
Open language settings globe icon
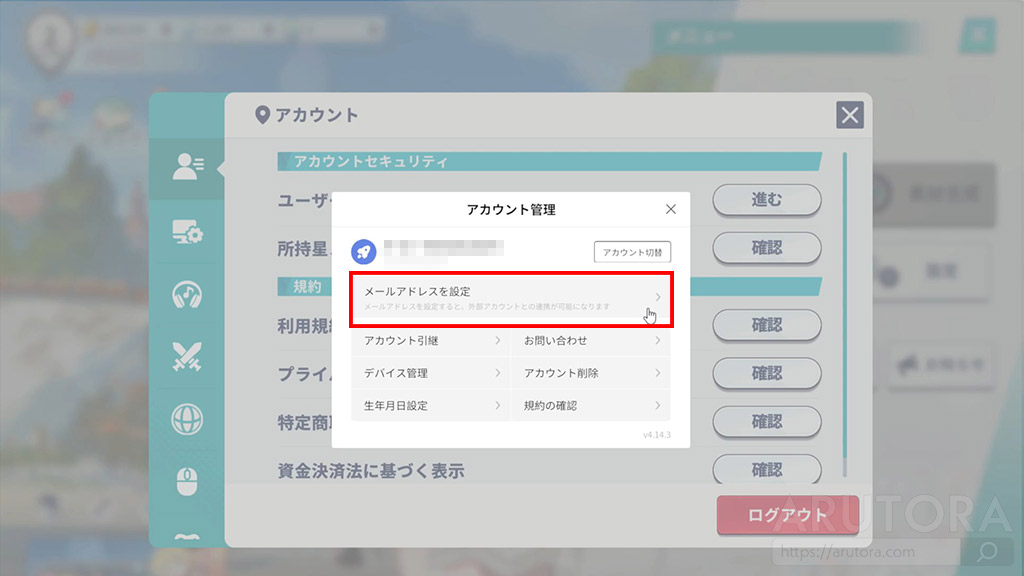[x=187, y=418]
